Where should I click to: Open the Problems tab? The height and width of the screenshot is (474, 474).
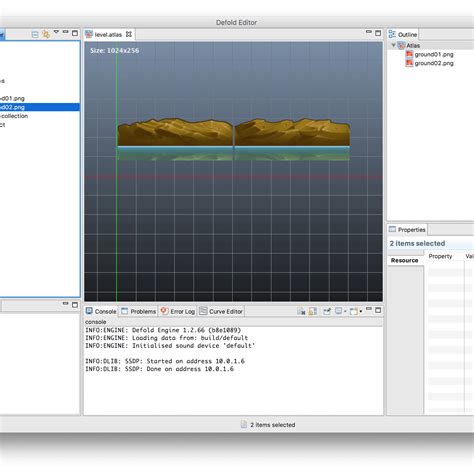[x=139, y=311]
